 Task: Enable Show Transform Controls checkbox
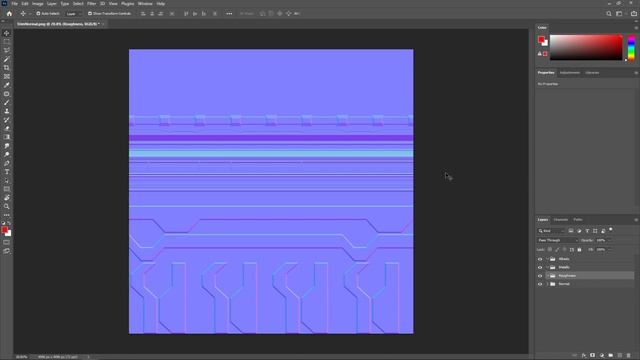pos(90,13)
